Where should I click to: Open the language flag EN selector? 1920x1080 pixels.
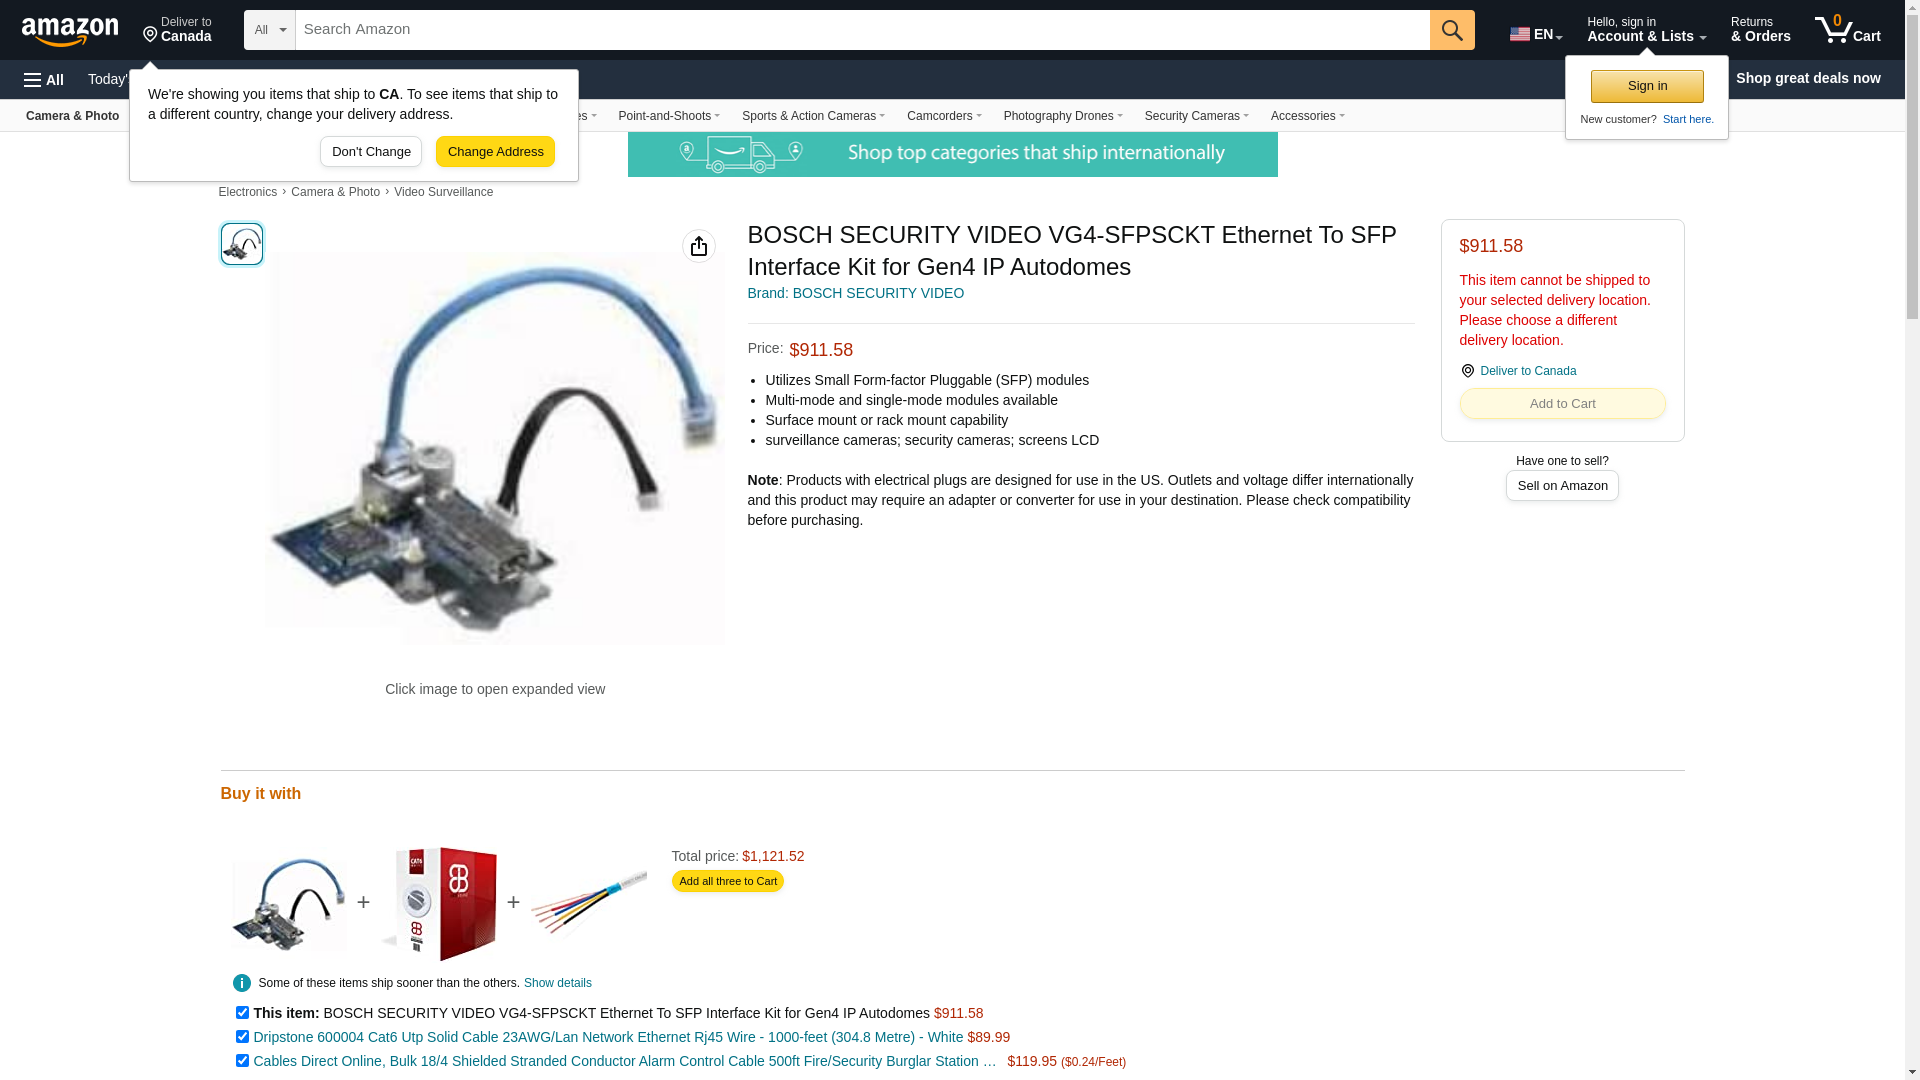pos(1536,34)
